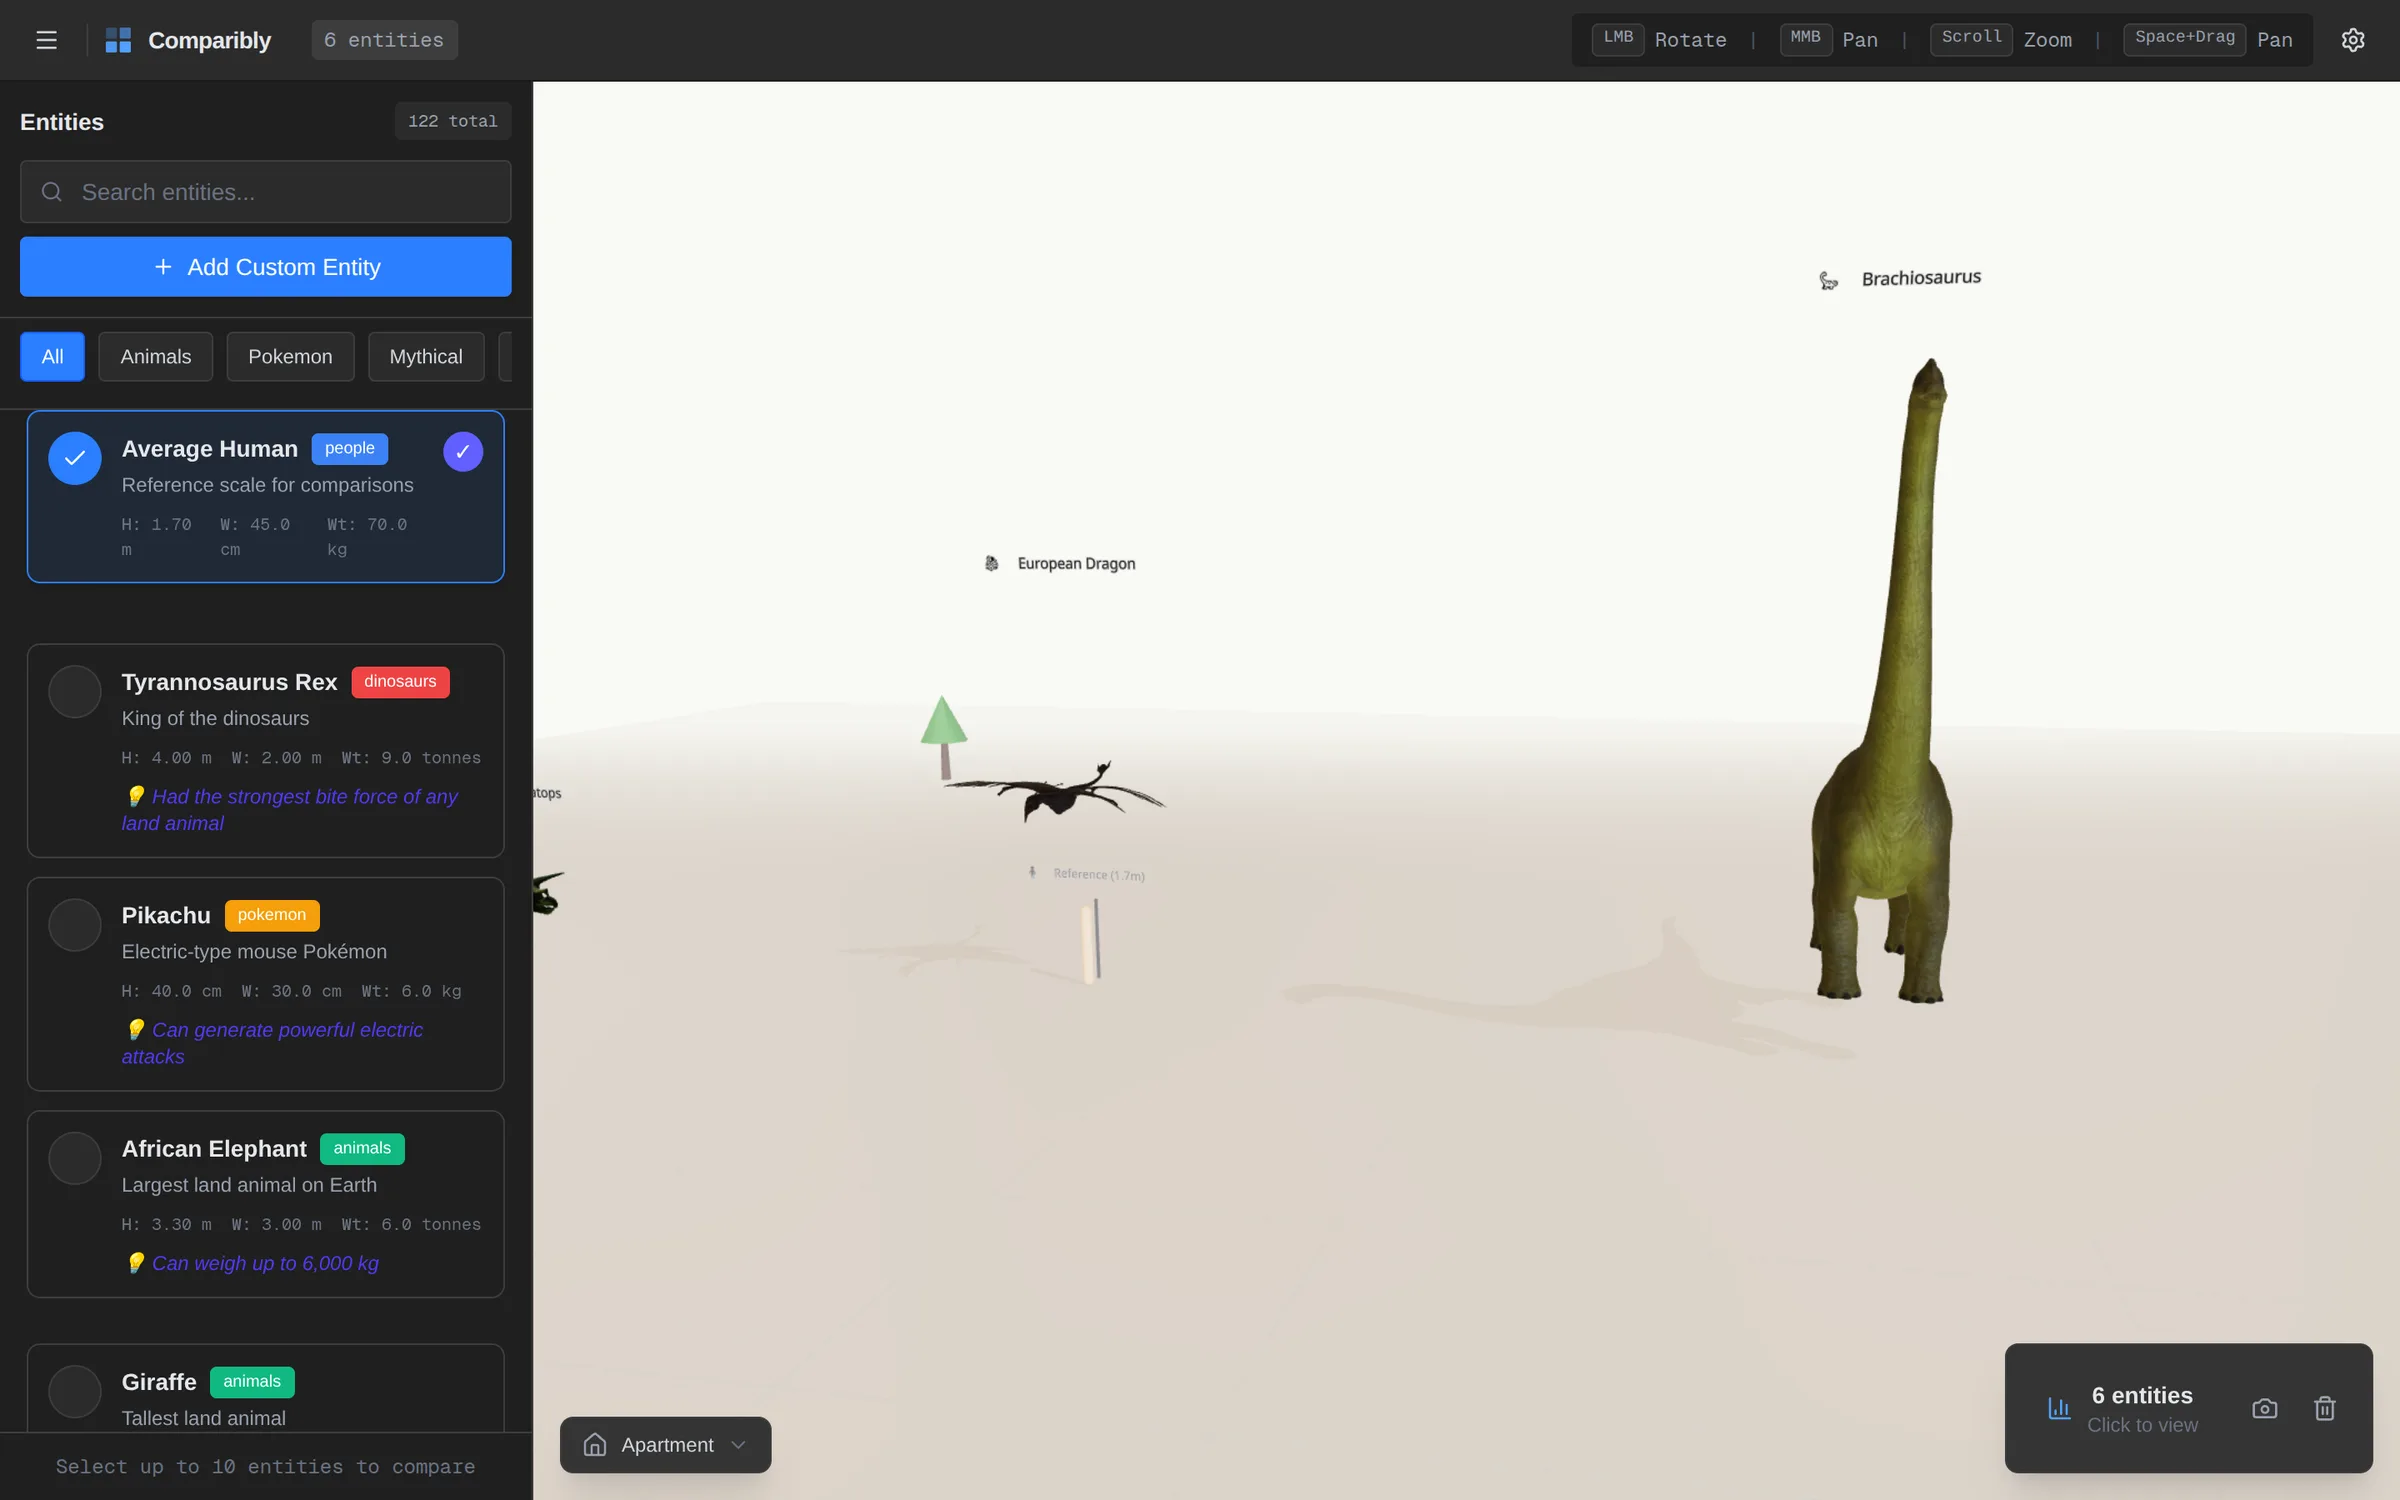Viewport: 2400px width, 1500px height.
Task: Expand the 6 entities panel
Action: (x=2142, y=1408)
